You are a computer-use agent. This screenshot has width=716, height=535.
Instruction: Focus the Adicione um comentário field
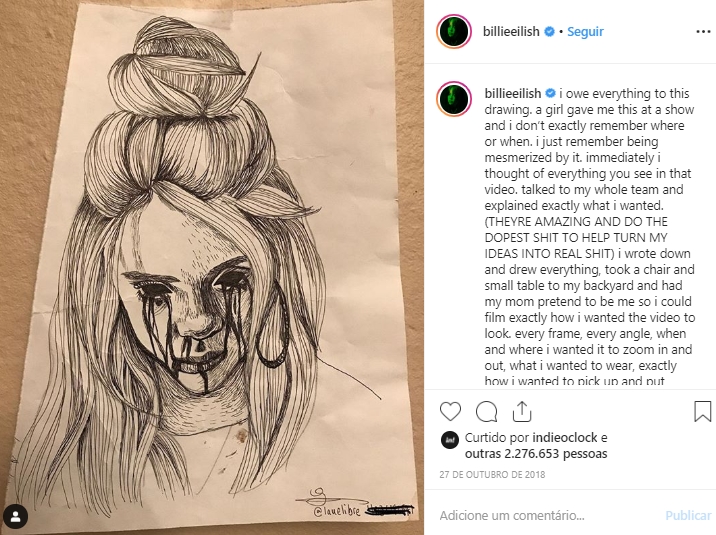(548, 516)
